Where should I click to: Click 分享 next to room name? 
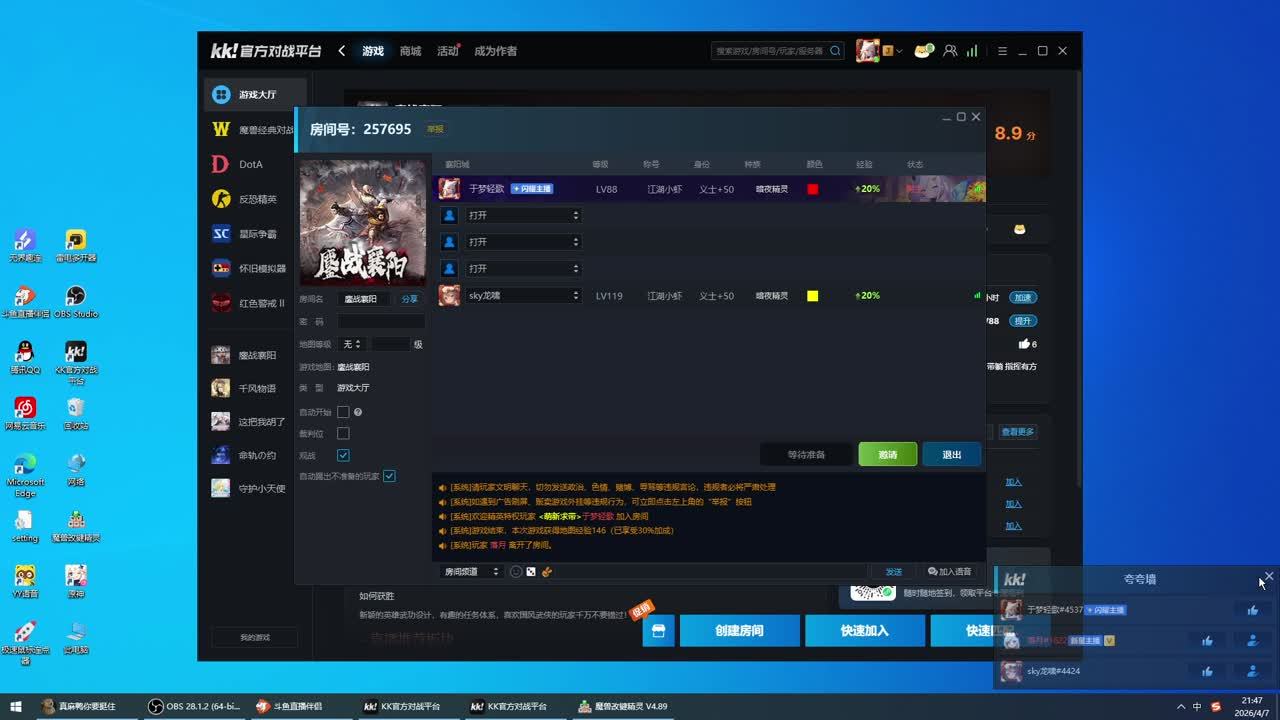pos(410,299)
